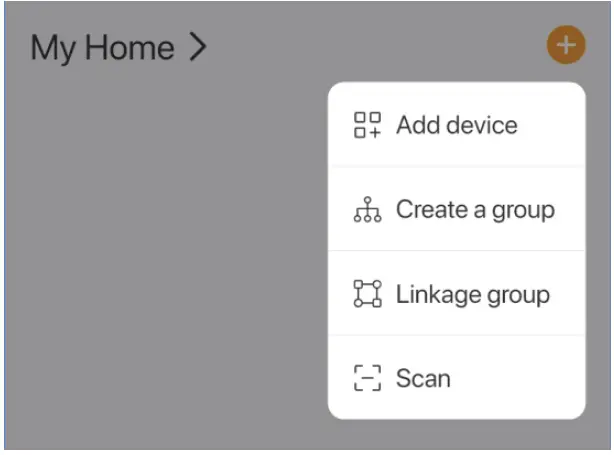
Task: Click the Create a group hierarchy icon
Action: [x=367, y=210]
